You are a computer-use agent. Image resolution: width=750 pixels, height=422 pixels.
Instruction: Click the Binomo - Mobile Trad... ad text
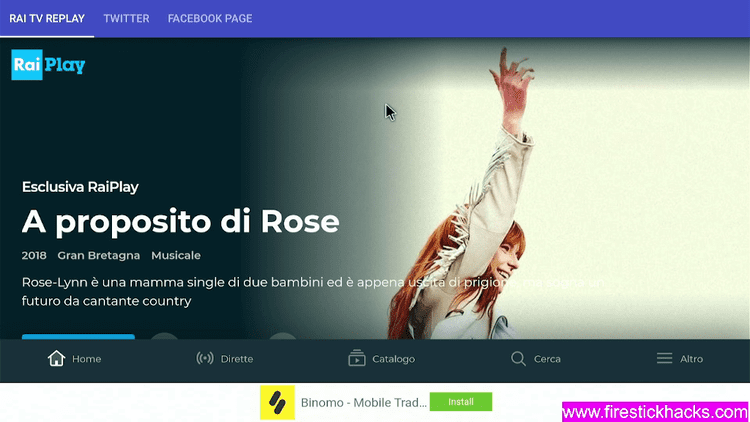364,403
